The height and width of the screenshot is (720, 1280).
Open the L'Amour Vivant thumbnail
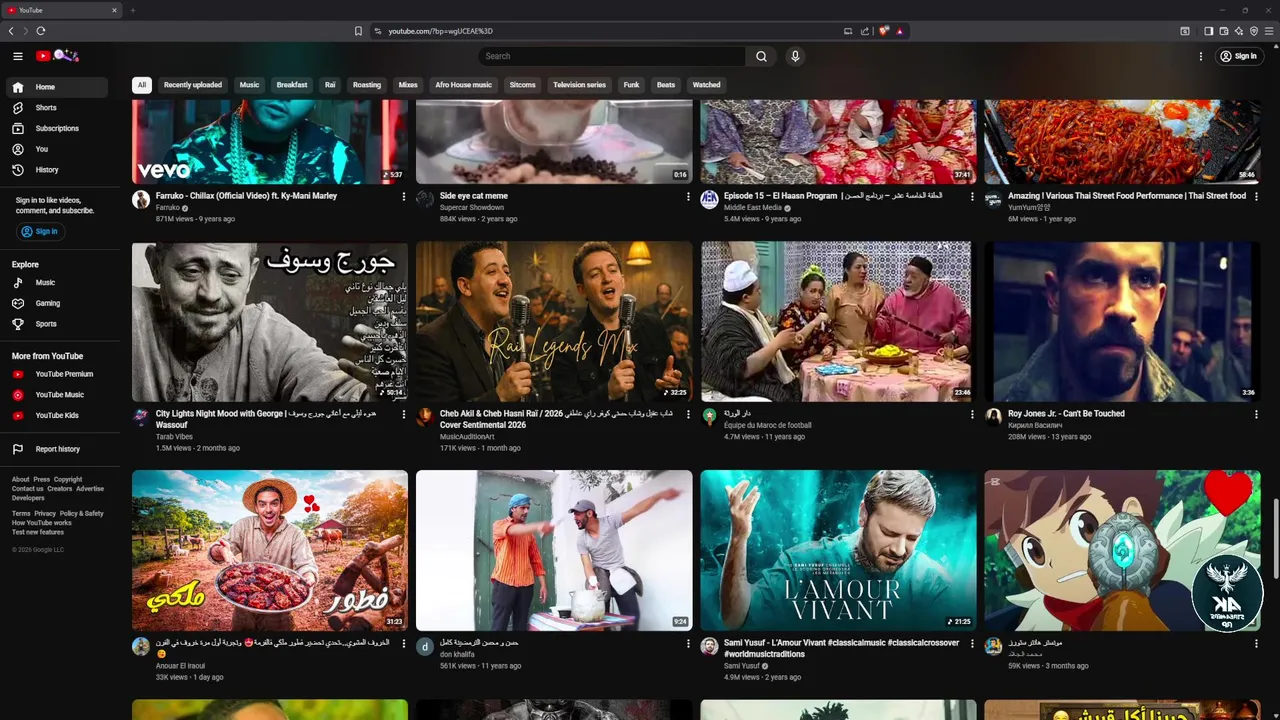tap(838, 550)
